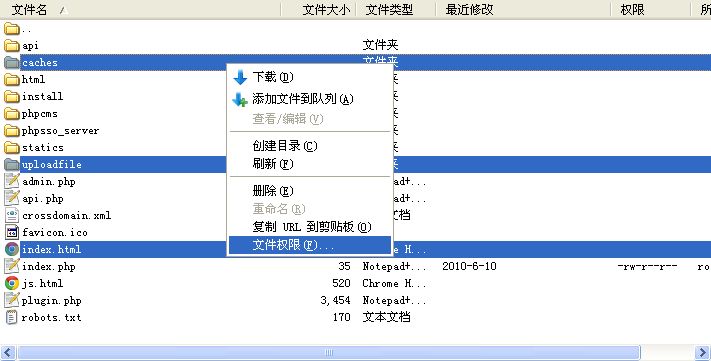Click the phpsso_server folder icon

(12, 131)
